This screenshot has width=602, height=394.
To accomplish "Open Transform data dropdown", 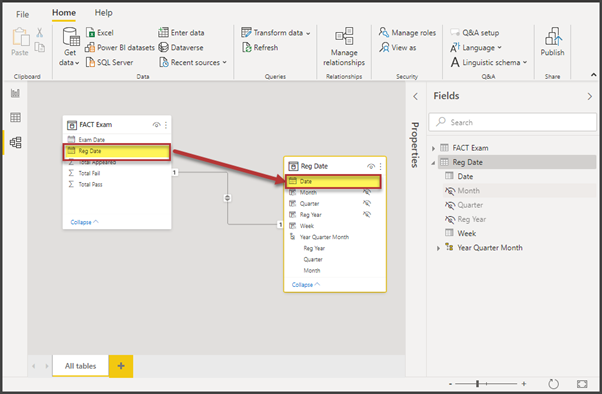I will 276,33.
